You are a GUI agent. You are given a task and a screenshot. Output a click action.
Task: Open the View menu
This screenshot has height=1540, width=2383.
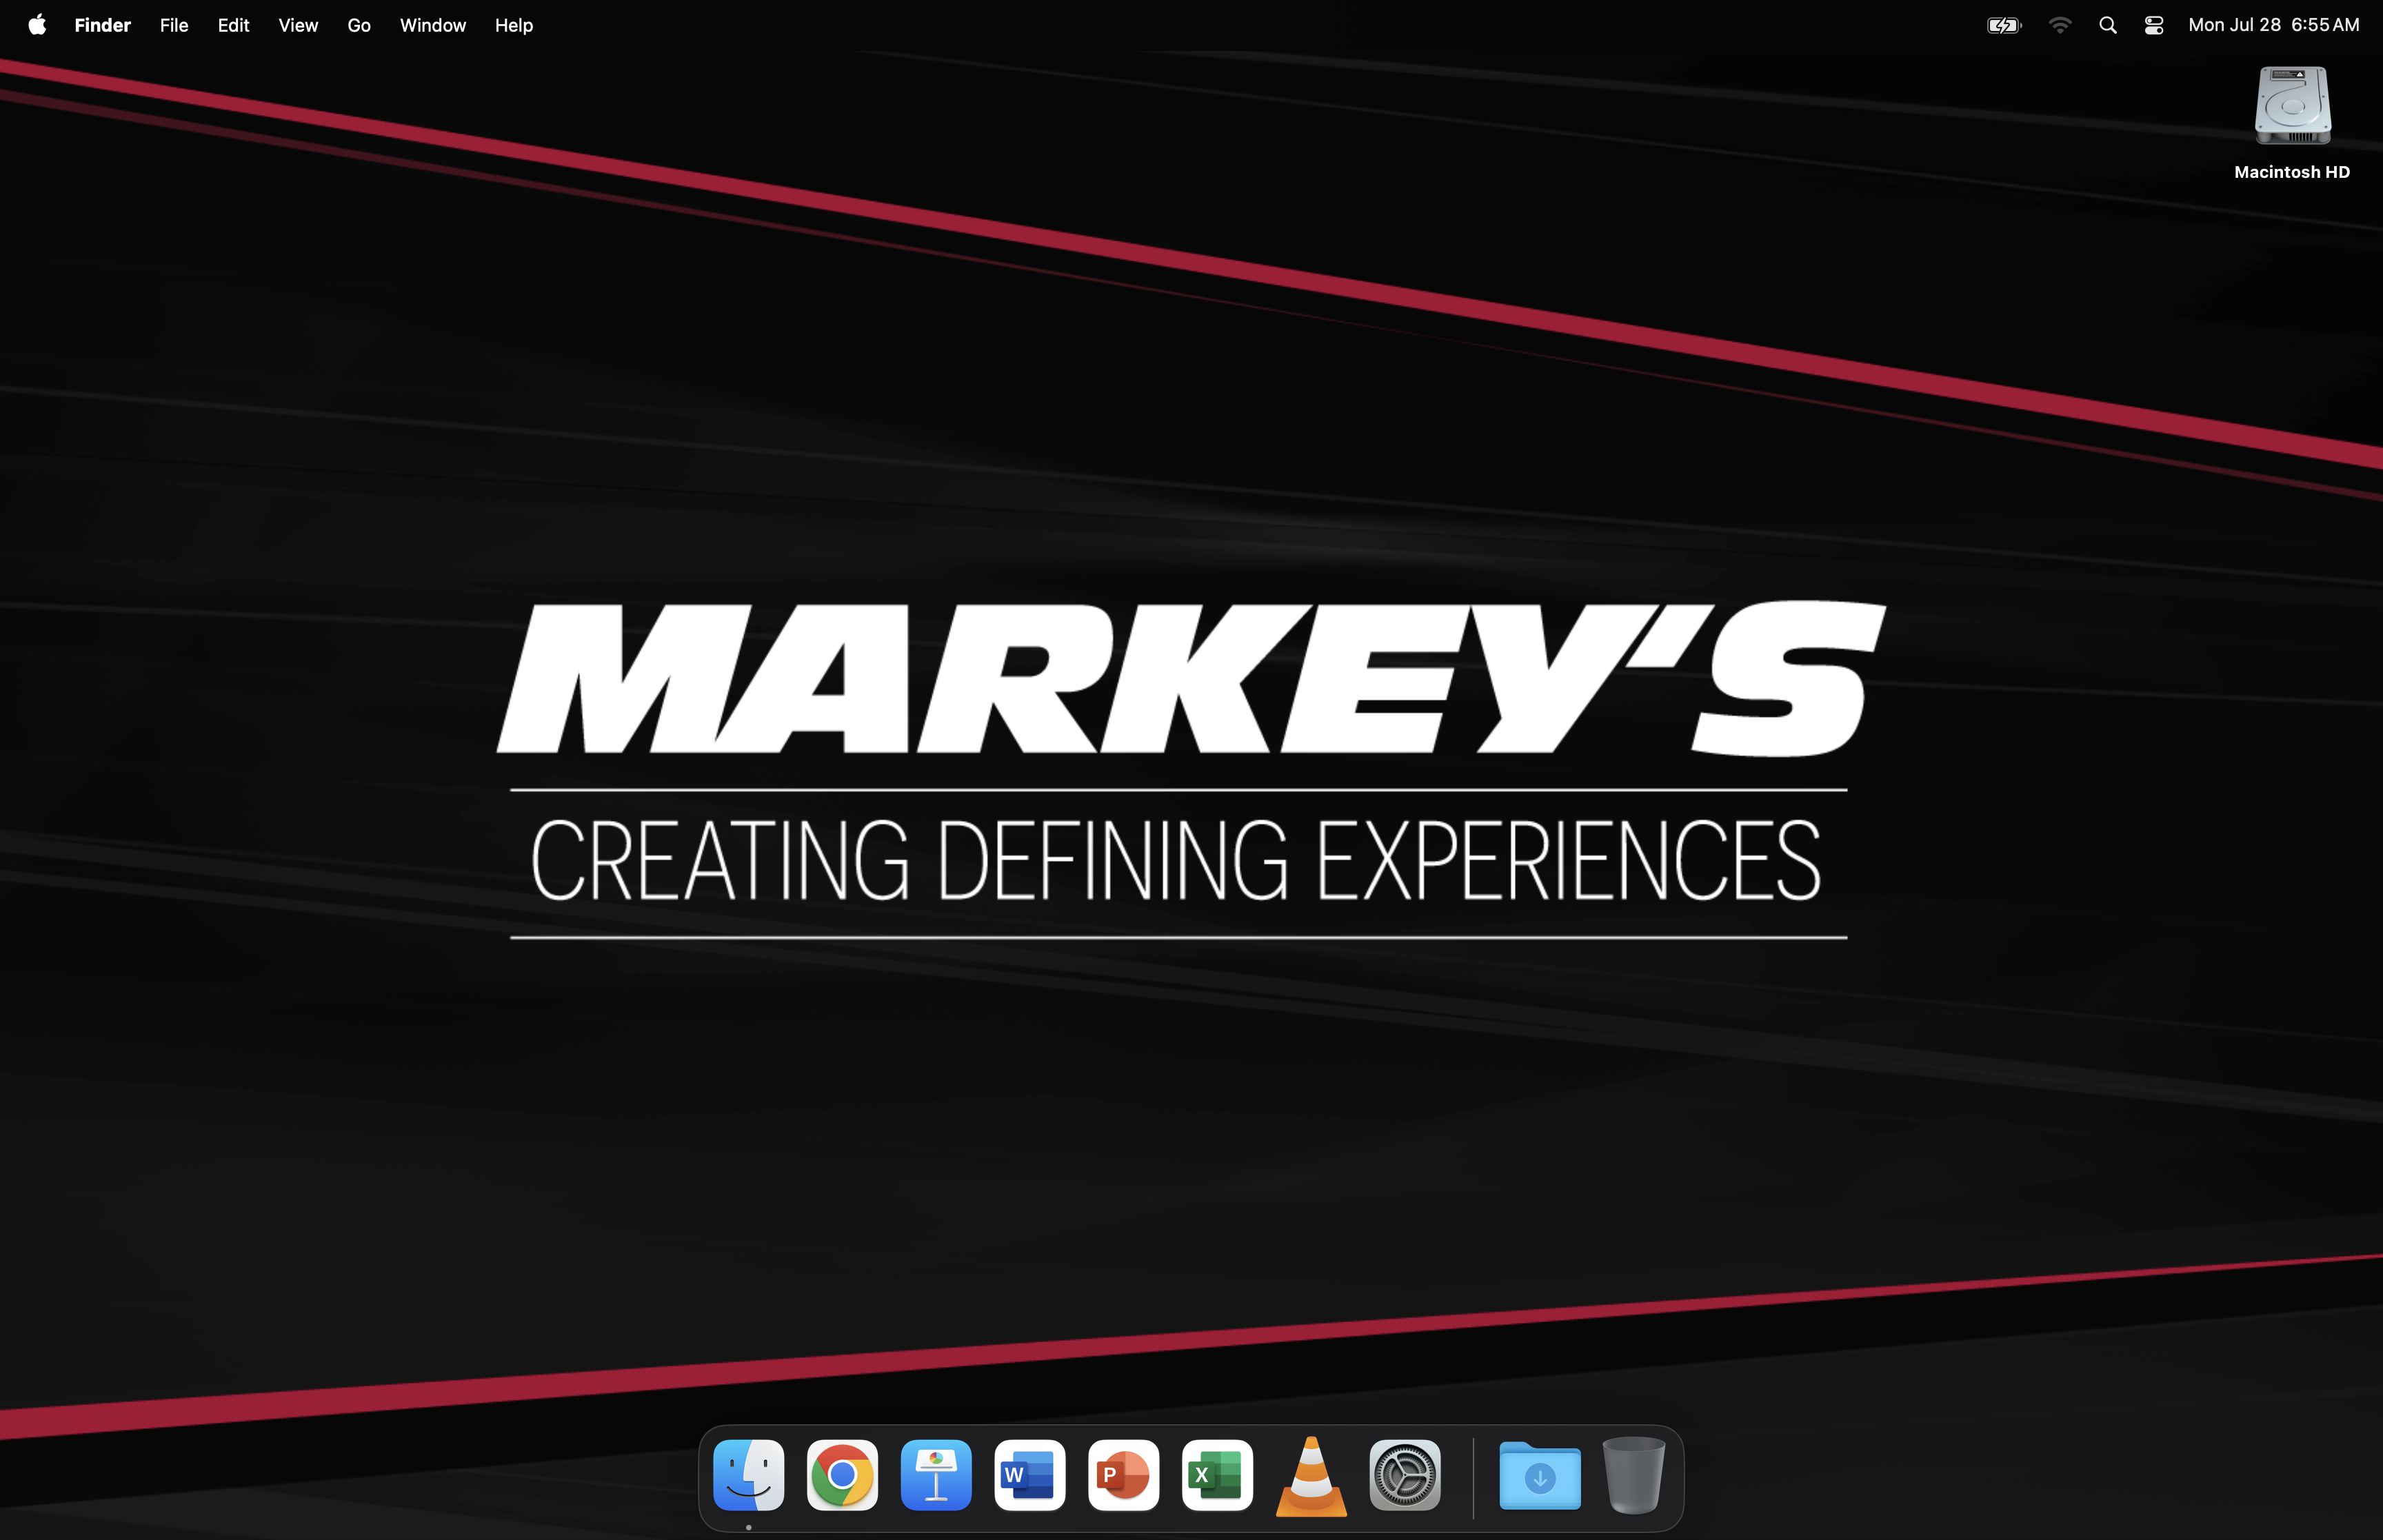click(298, 25)
